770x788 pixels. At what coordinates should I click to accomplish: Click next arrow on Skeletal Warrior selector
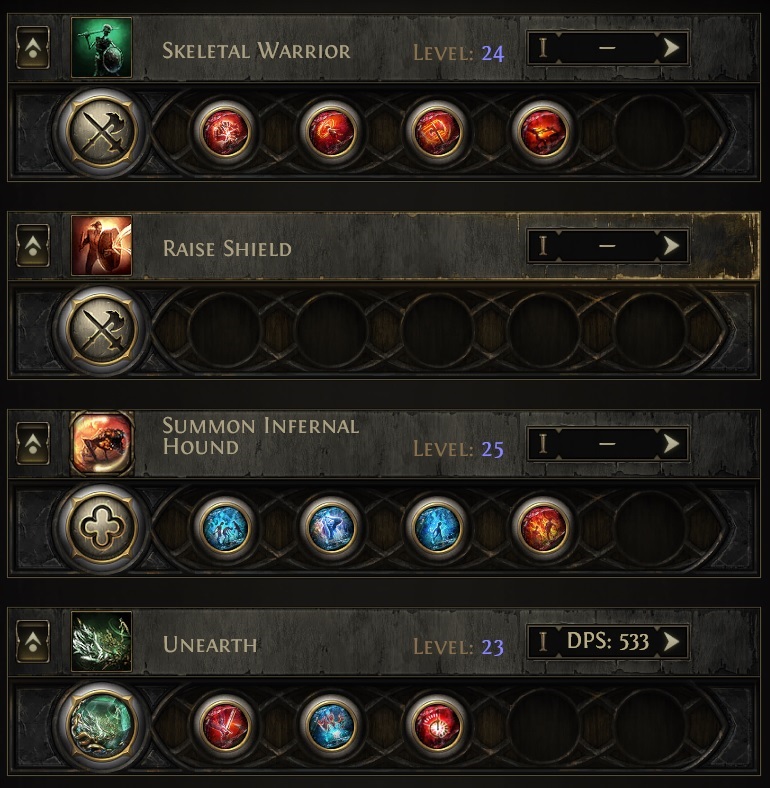[x=671, y=47]
